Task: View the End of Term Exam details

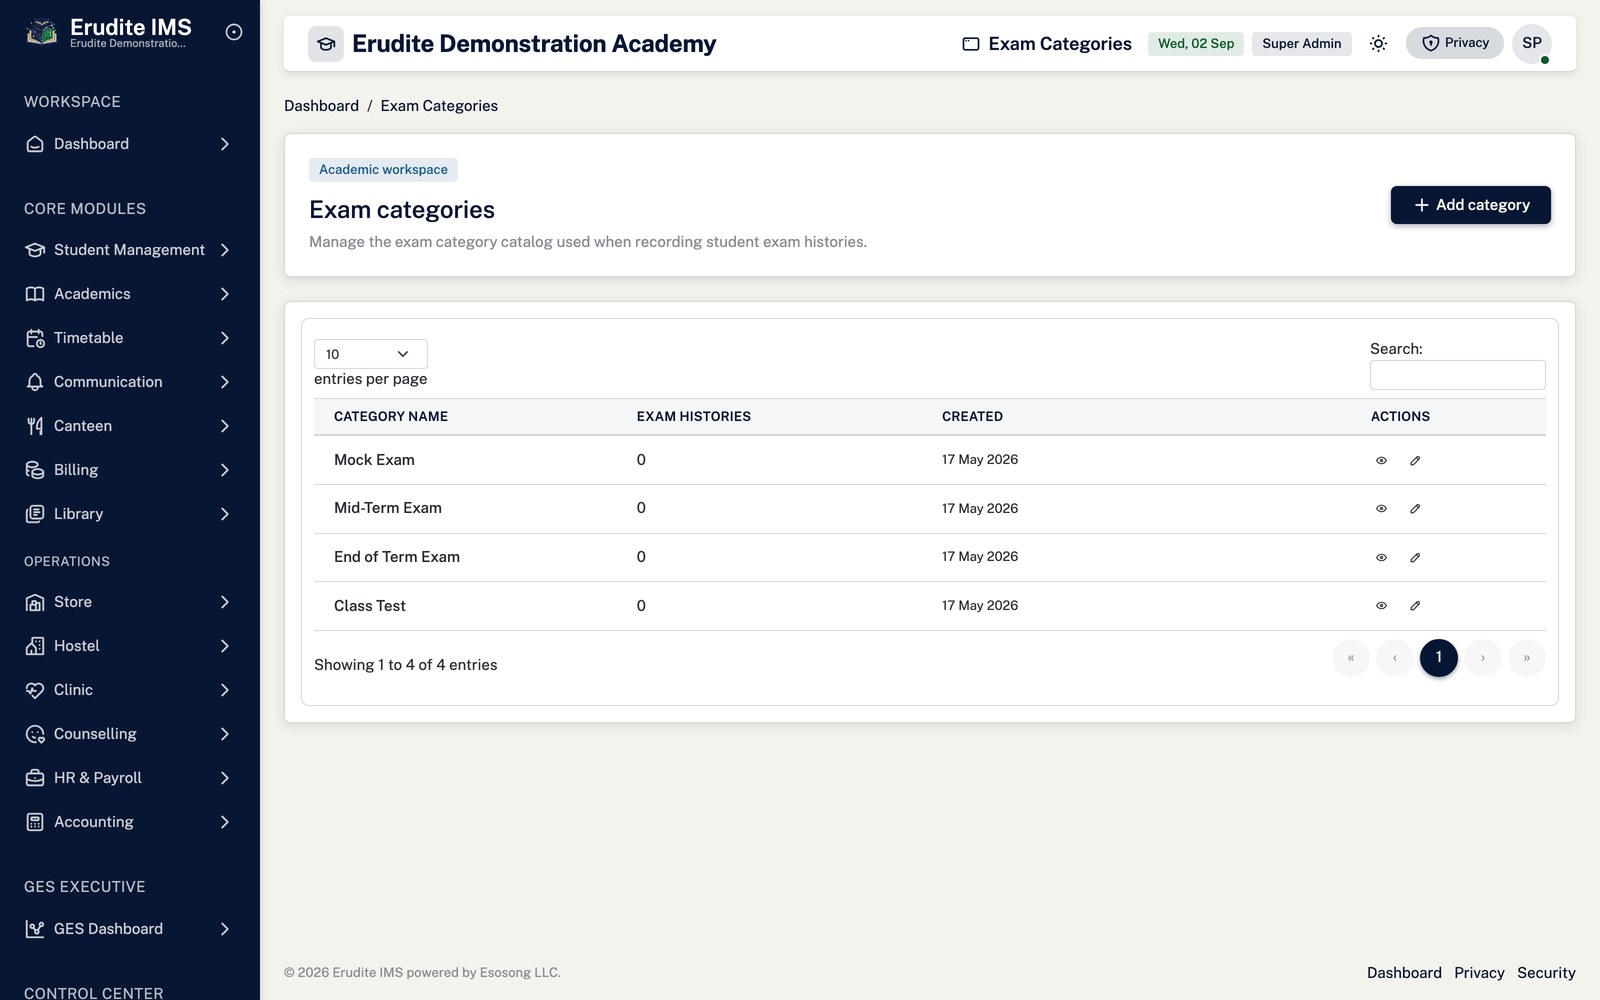Action: (x=1381, y=558)
